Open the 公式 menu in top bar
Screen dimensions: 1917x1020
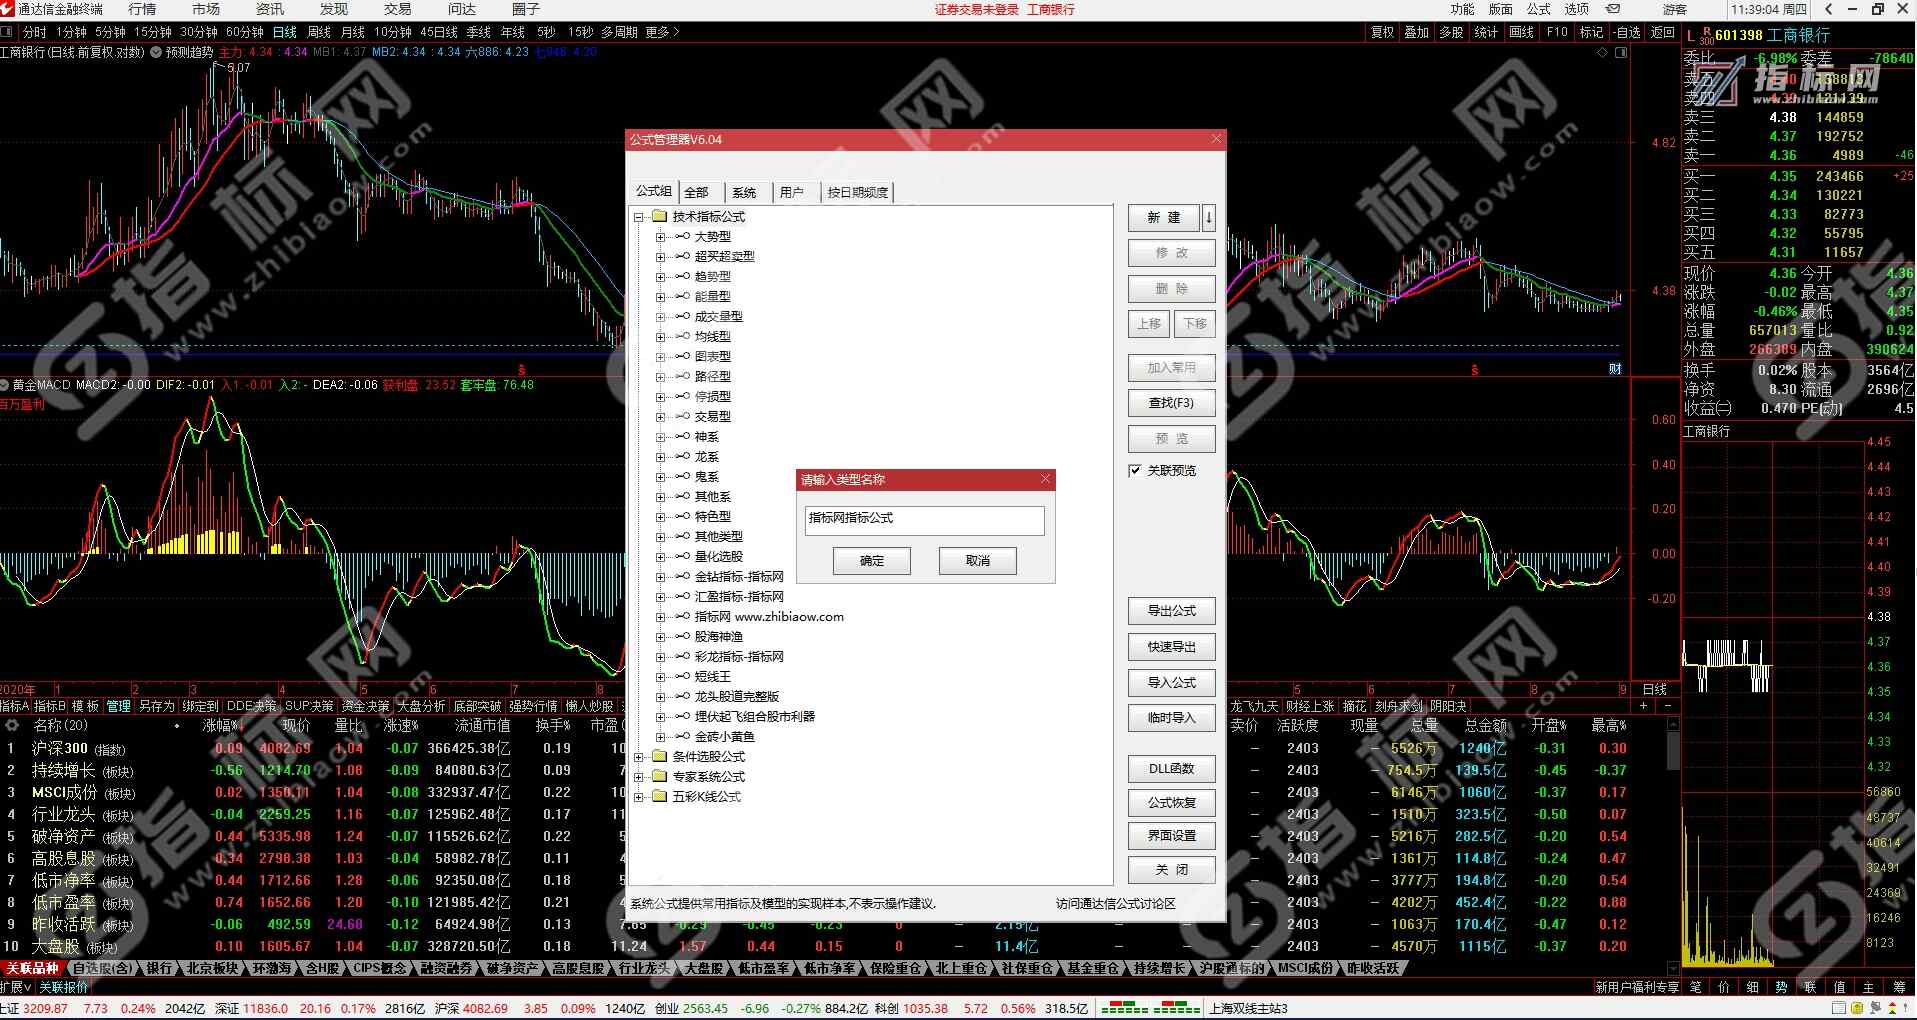[x=1538, y=9]
